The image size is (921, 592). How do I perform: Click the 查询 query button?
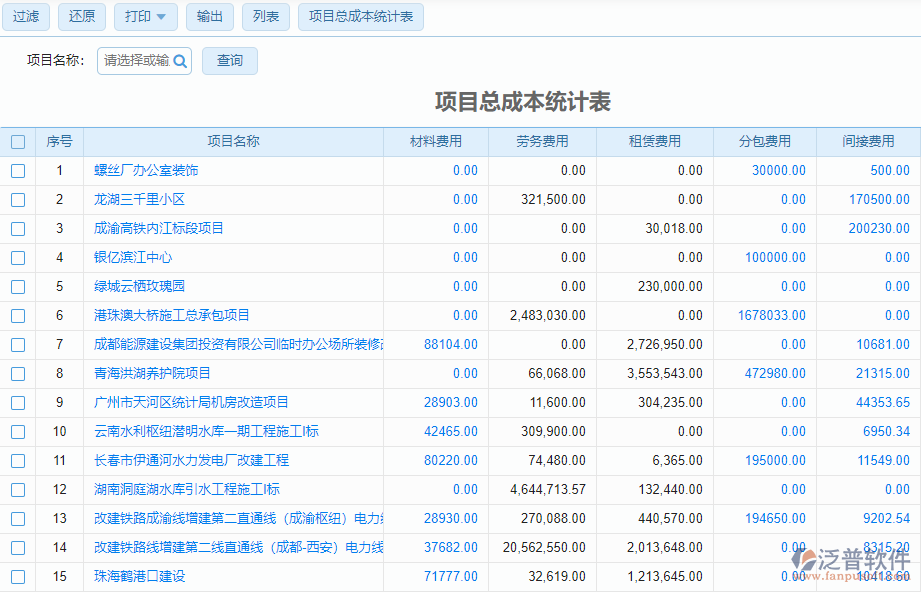point(229,61)
